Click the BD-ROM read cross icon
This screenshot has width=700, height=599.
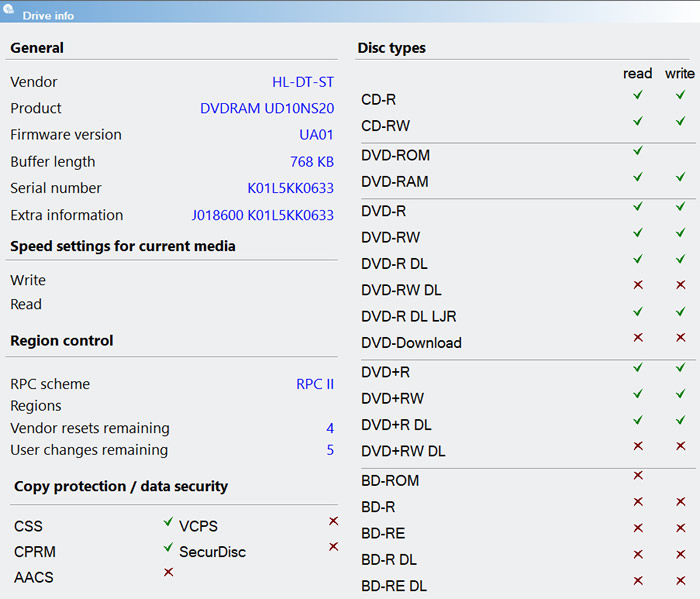click(638, 475)
